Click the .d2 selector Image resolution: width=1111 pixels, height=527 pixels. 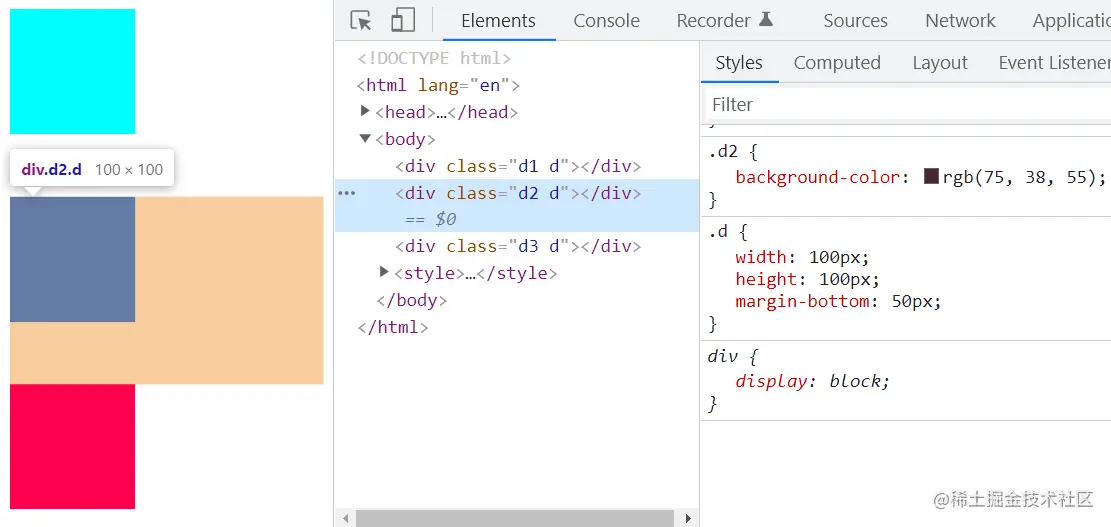tap(723, 152)
